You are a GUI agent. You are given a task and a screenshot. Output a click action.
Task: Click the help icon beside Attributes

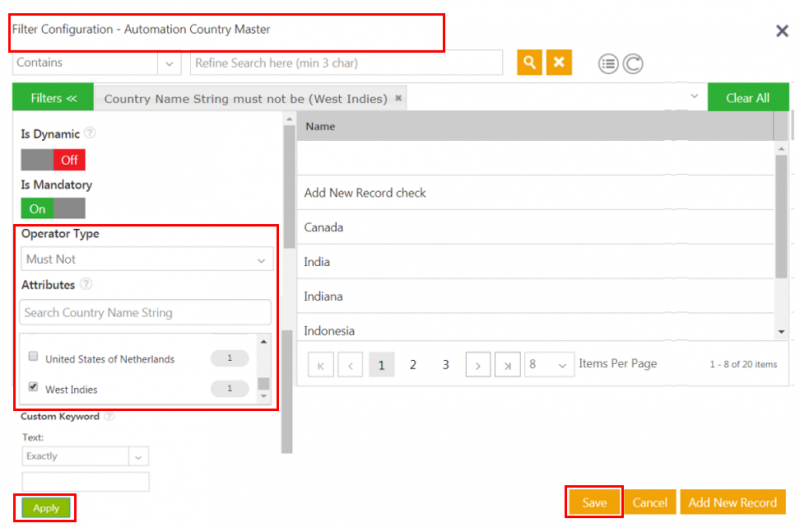87,285
